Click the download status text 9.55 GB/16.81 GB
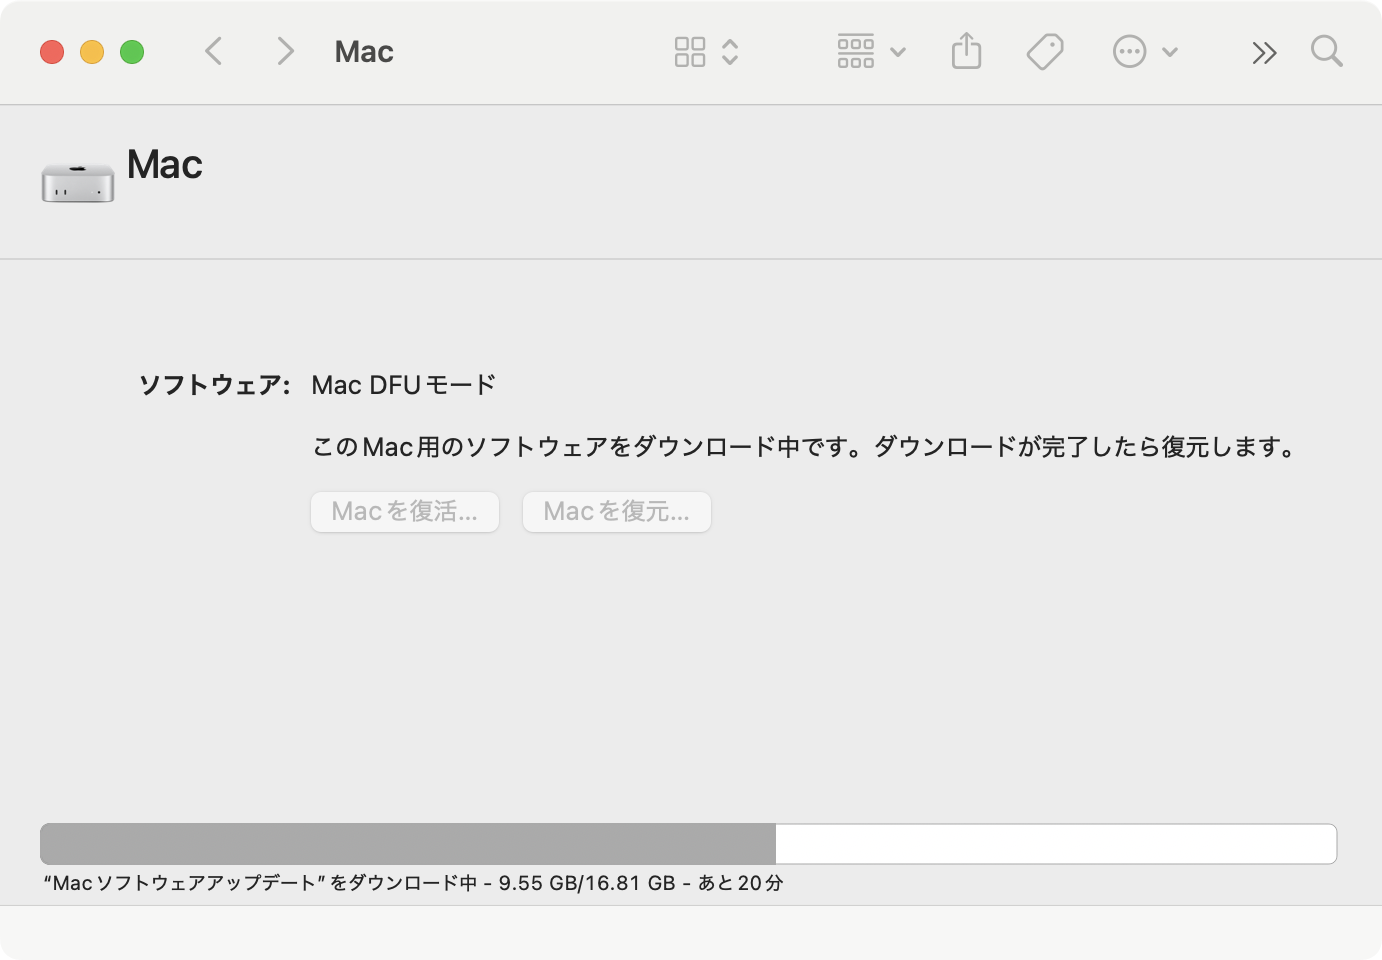The width and height of the screenshot is (1382, 960). point(587,883)
